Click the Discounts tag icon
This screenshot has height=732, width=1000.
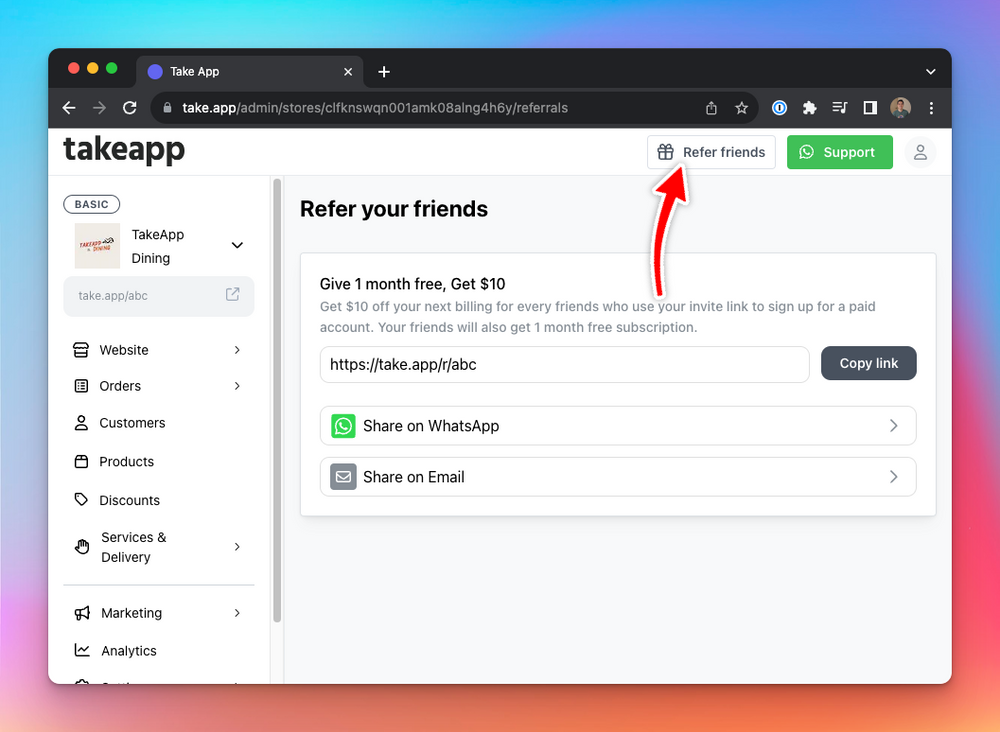pyautogui.click(x=81, y=500)
